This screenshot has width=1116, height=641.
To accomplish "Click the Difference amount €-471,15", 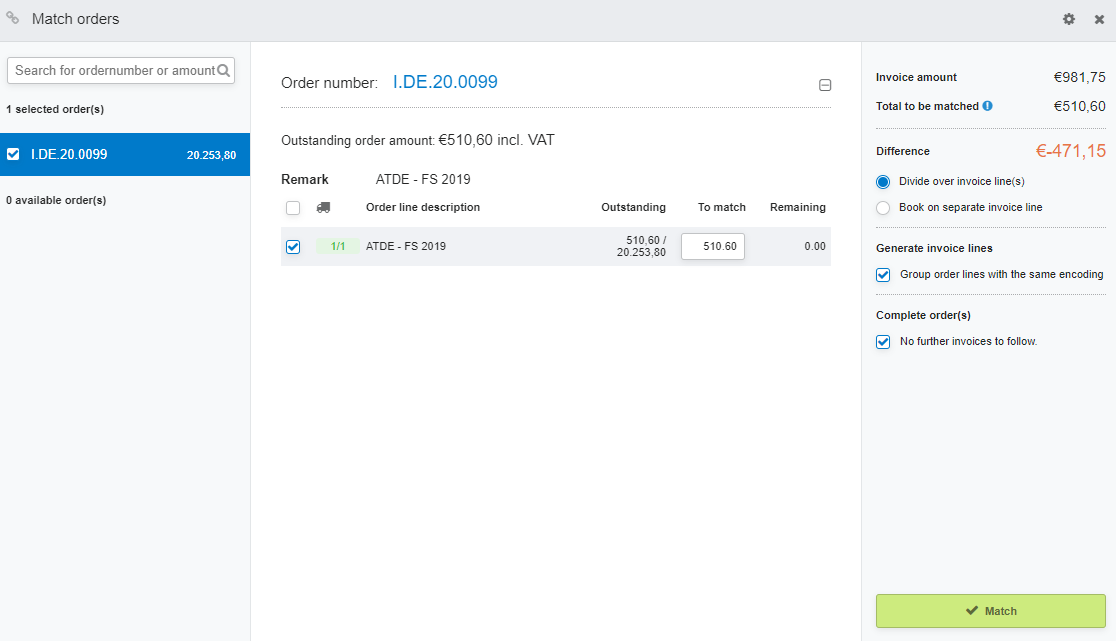I will pyautogui.click(x=1070, y=151).
